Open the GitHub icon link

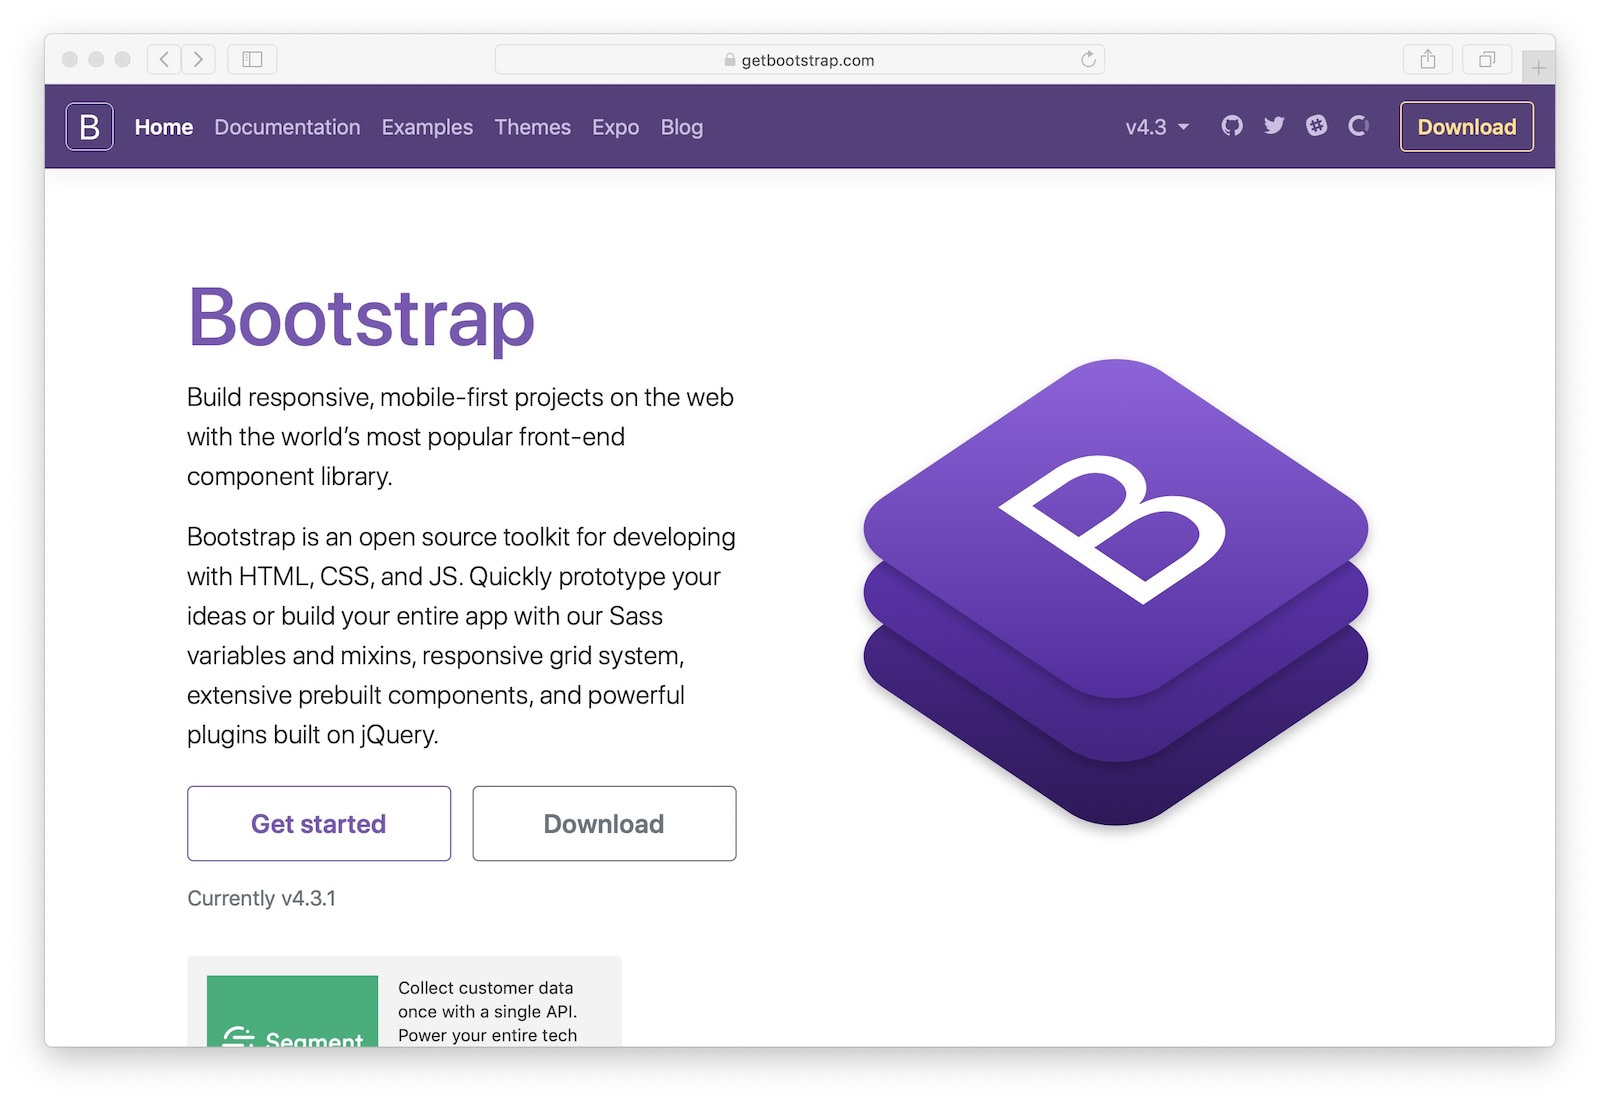click(1232, 126)
